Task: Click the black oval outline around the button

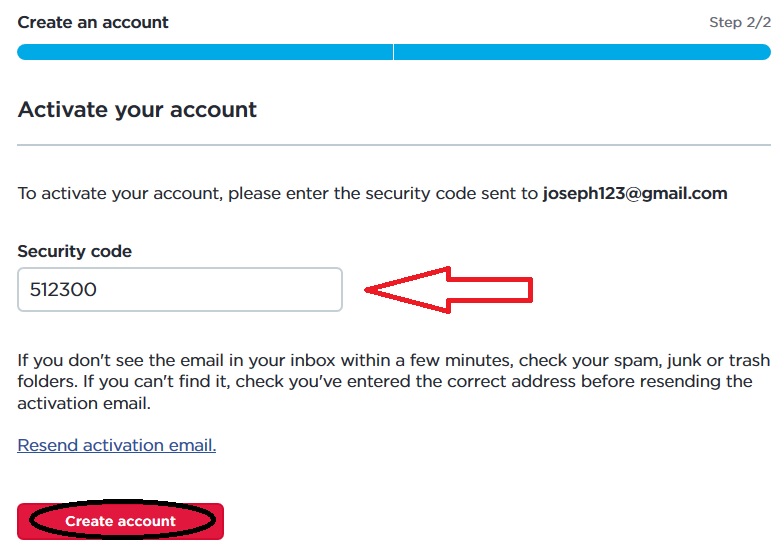Action: (x=33, y=521)
